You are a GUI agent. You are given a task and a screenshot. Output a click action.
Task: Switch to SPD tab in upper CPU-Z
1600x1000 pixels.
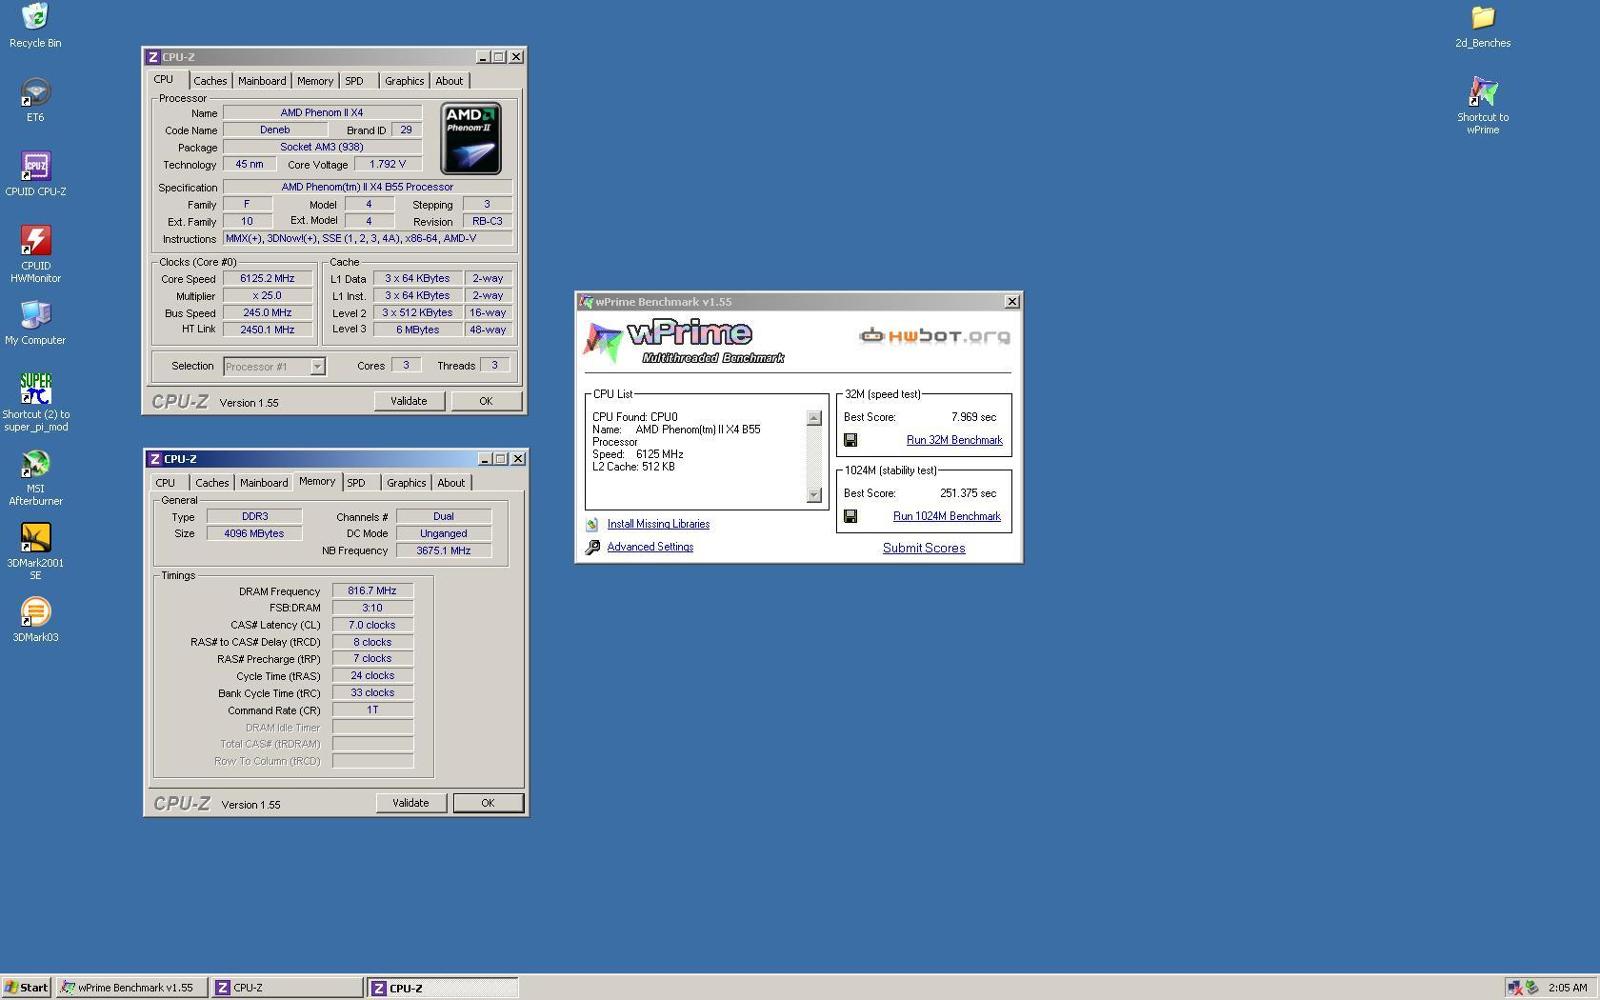click(x=354, y=81)
